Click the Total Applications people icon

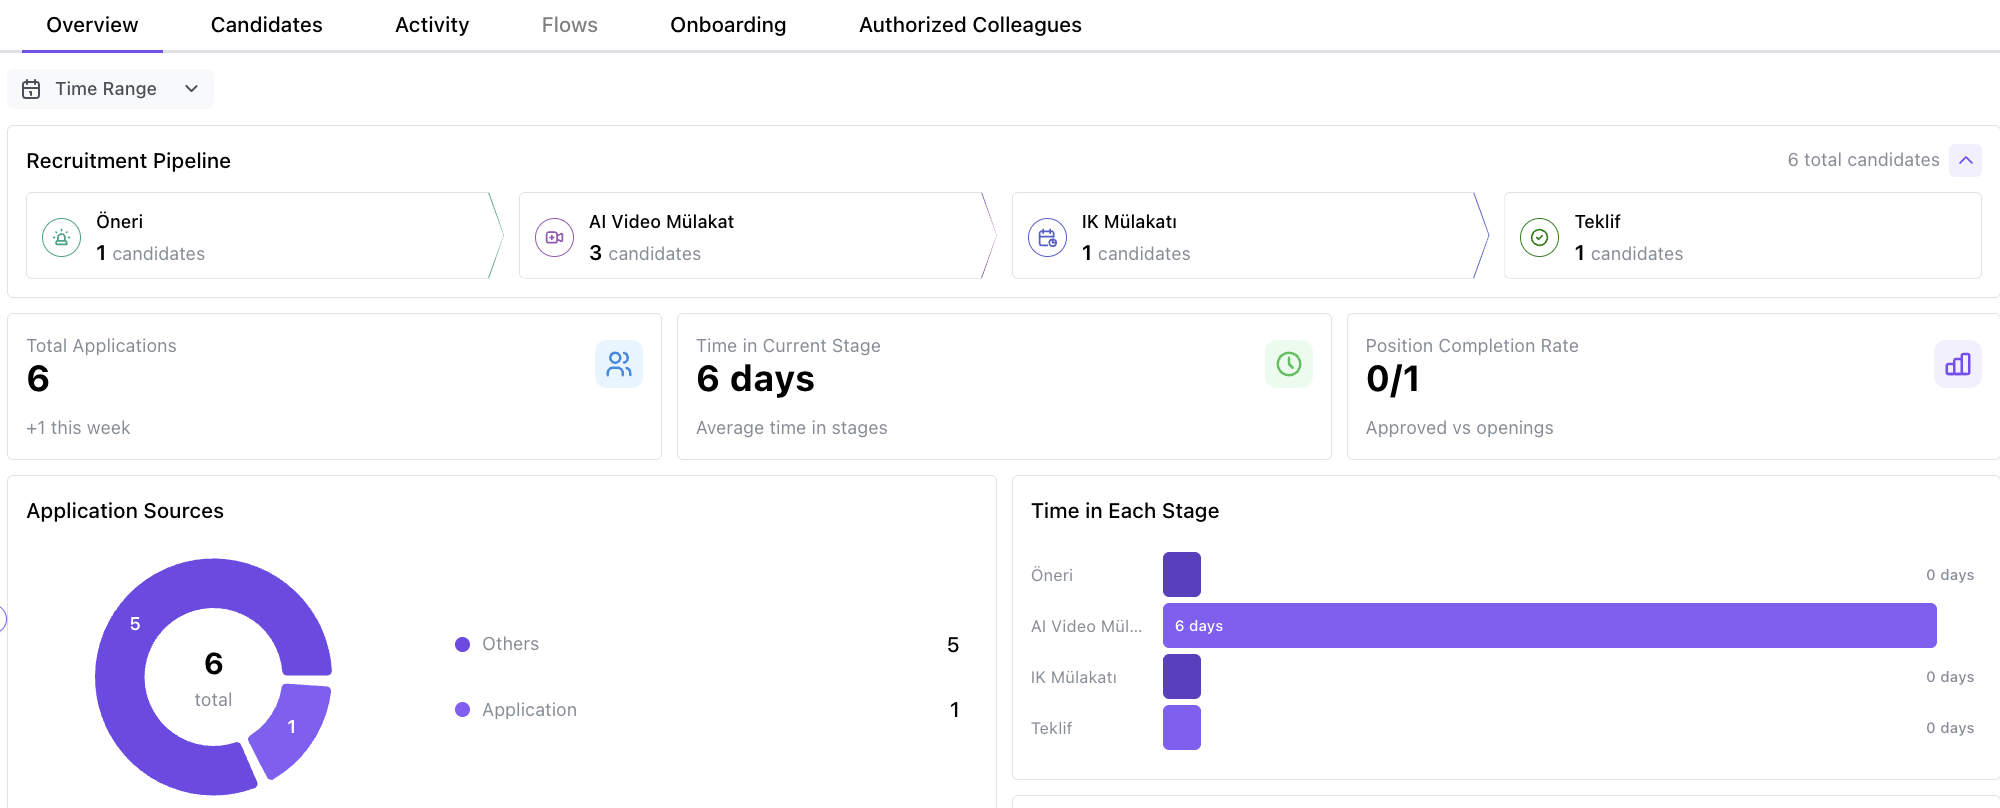click(619, 364)
